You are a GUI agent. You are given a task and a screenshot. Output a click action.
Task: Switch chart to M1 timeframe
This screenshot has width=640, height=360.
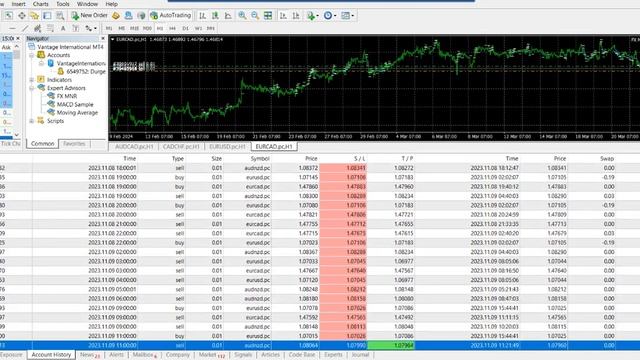pyautogui.click(x=109, y=28)
